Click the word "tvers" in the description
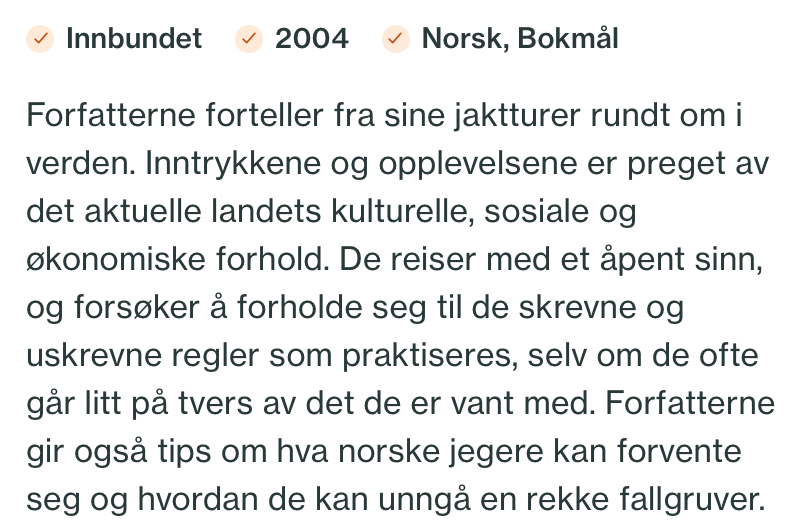Image resolution: width=808 pixels, height=532 pixels. pyautogui.click(x=215, y=404)
